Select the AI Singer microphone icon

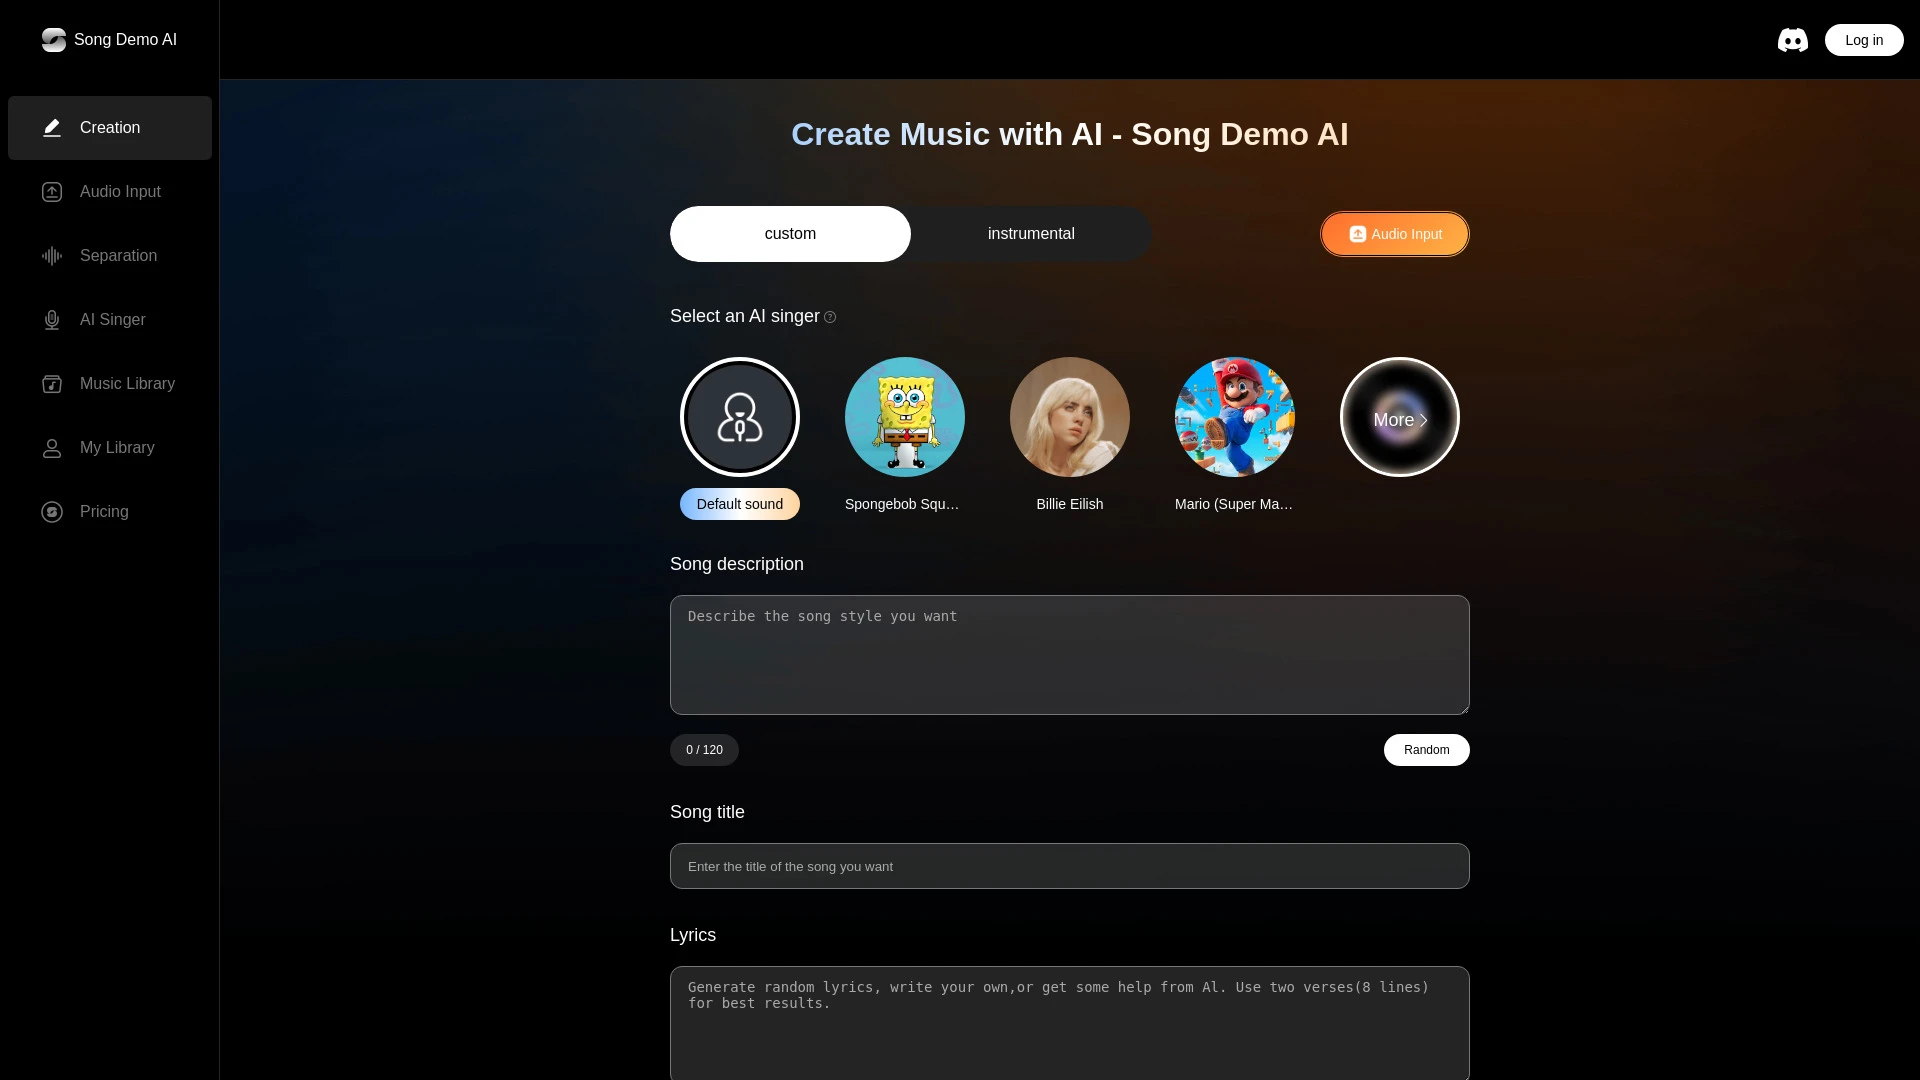point(51,319)
